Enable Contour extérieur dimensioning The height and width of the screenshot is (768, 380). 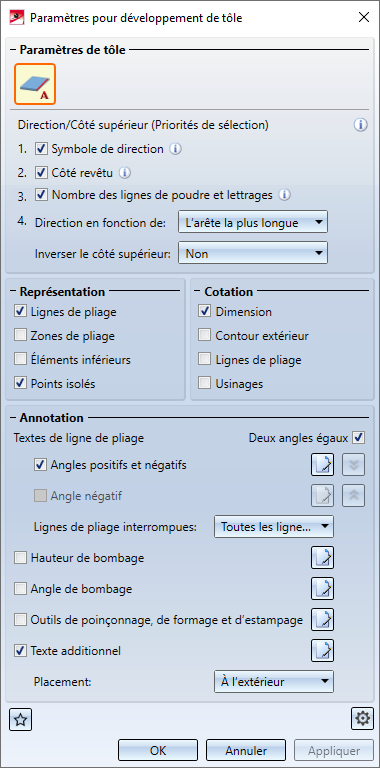pyautogui.click(x=205, y=336)
